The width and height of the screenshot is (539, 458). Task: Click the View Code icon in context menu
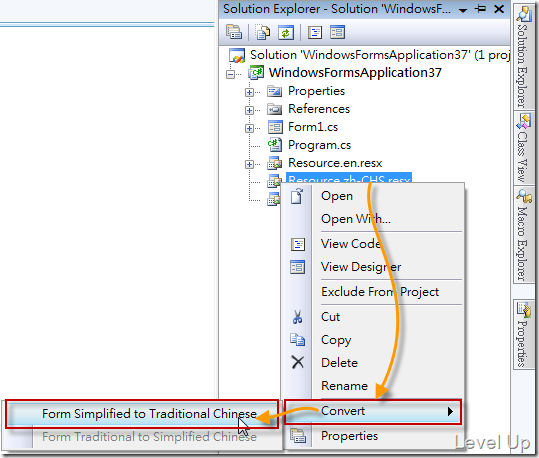click(x=298, y=244)
